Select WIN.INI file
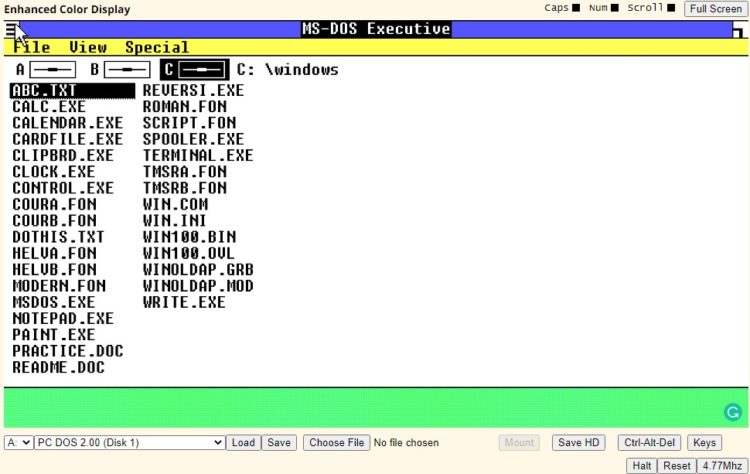Viewport: 750px width, 474px height. coord(174,220)
